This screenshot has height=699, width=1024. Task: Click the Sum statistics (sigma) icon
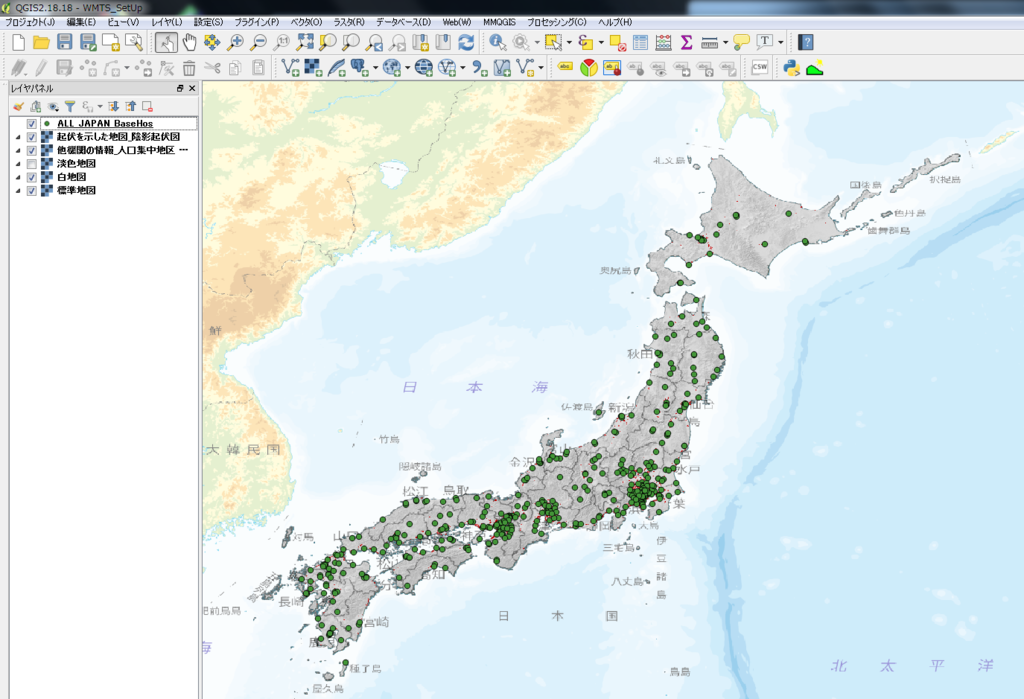click(x=687, y=42)
